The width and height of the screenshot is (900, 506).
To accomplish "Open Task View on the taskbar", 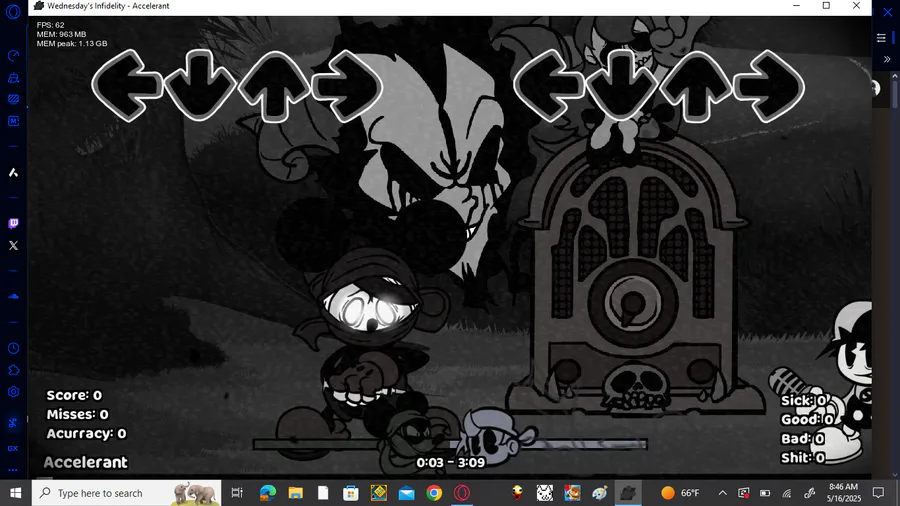I will click(236, 493).
